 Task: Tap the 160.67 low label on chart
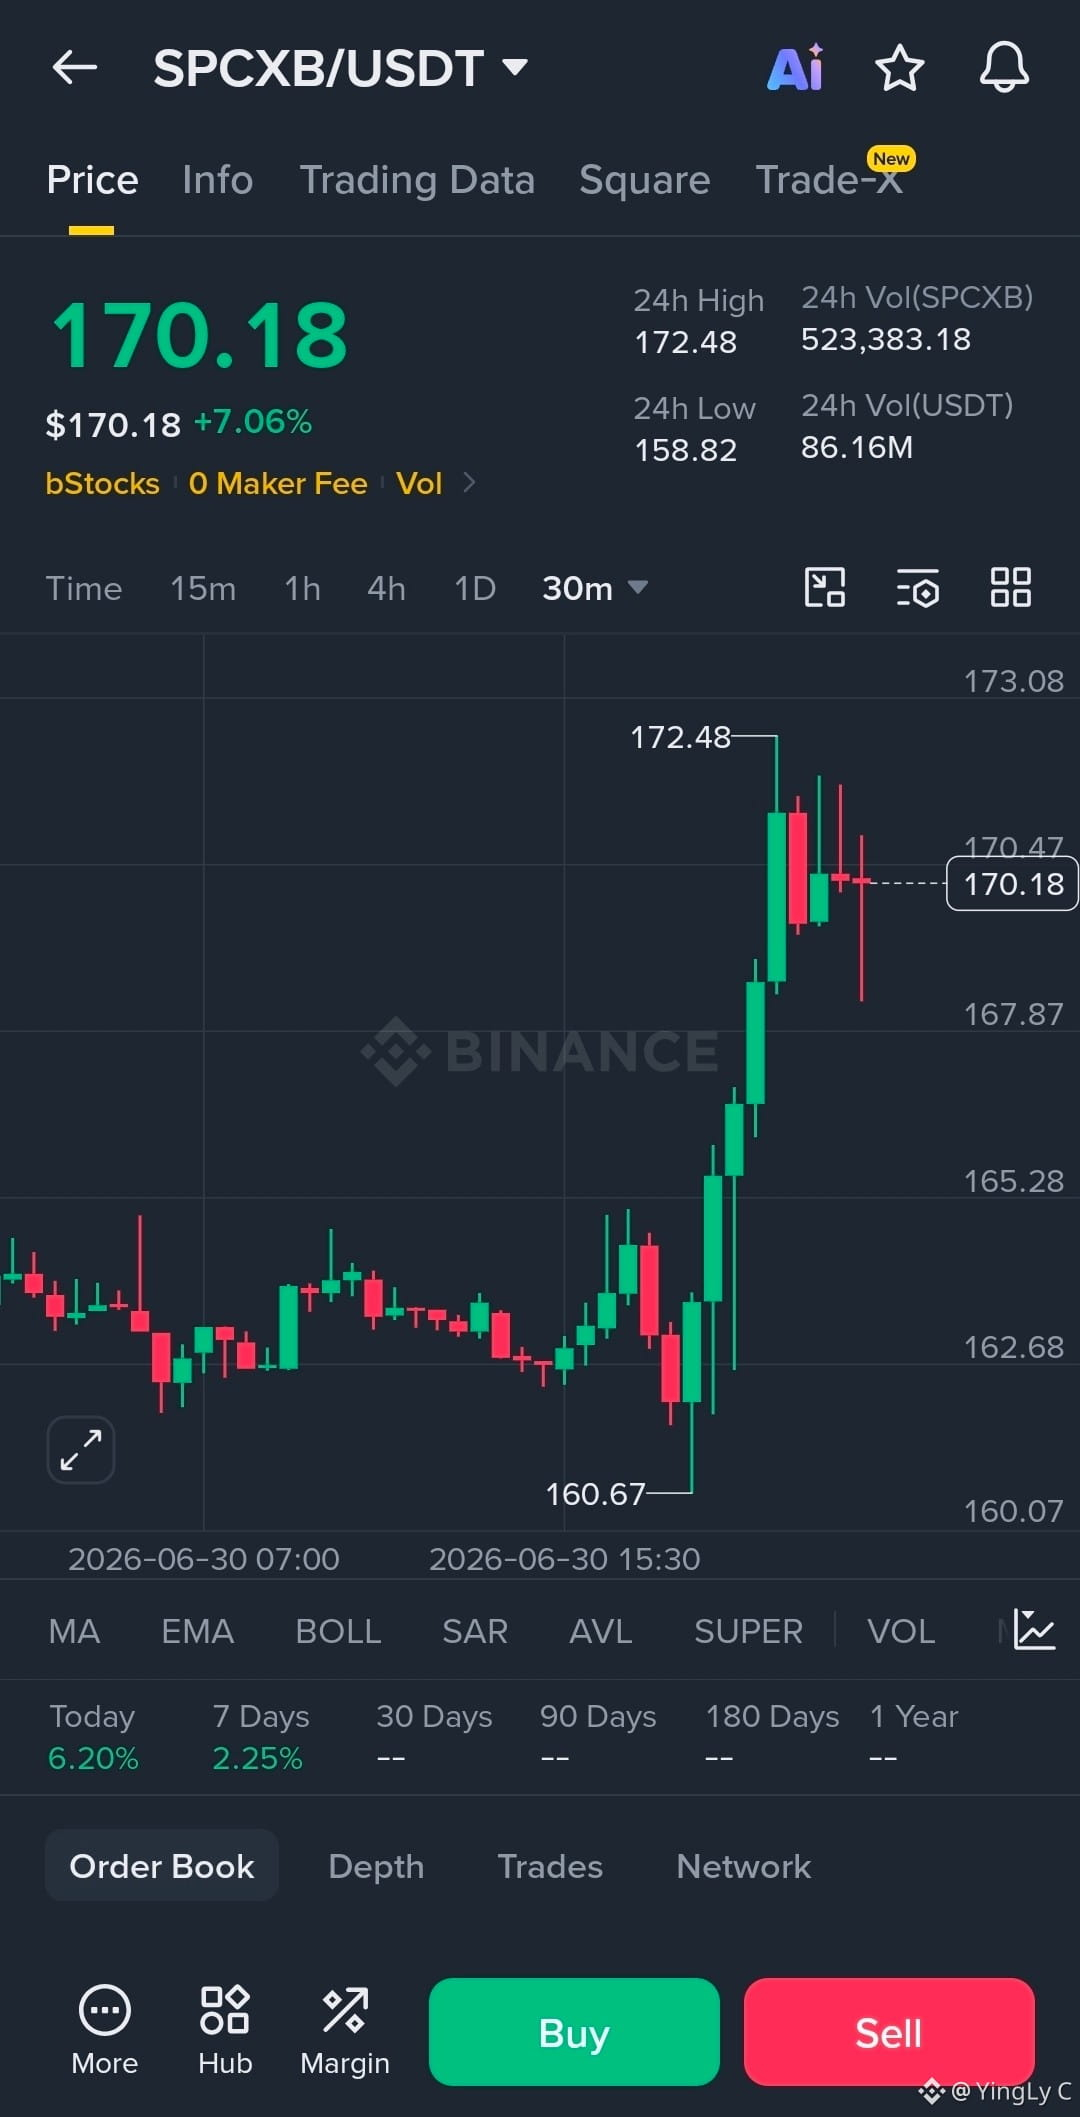(595, 1494)
